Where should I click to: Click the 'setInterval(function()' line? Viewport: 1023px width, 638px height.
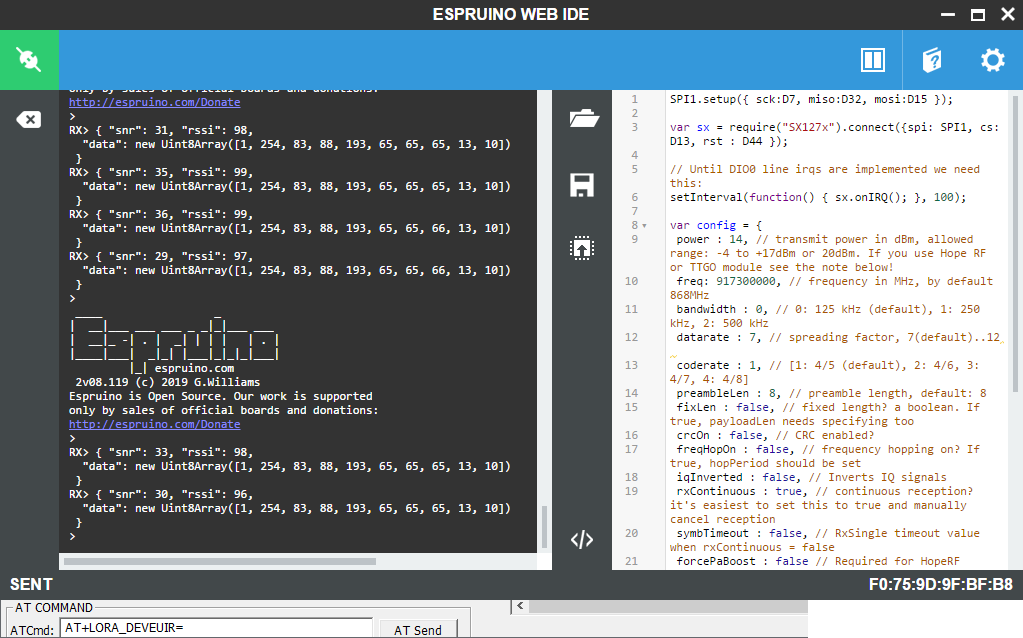point(817,198)
